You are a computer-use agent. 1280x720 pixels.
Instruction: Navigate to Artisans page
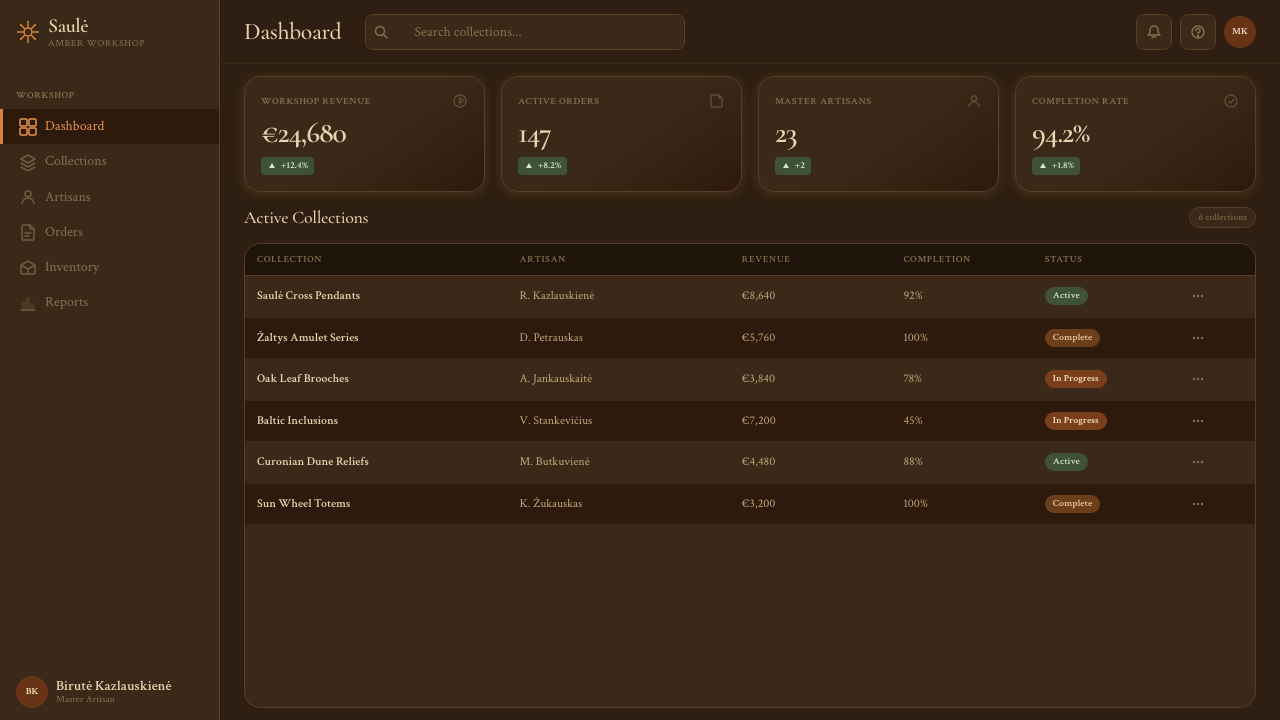(110, 197)
